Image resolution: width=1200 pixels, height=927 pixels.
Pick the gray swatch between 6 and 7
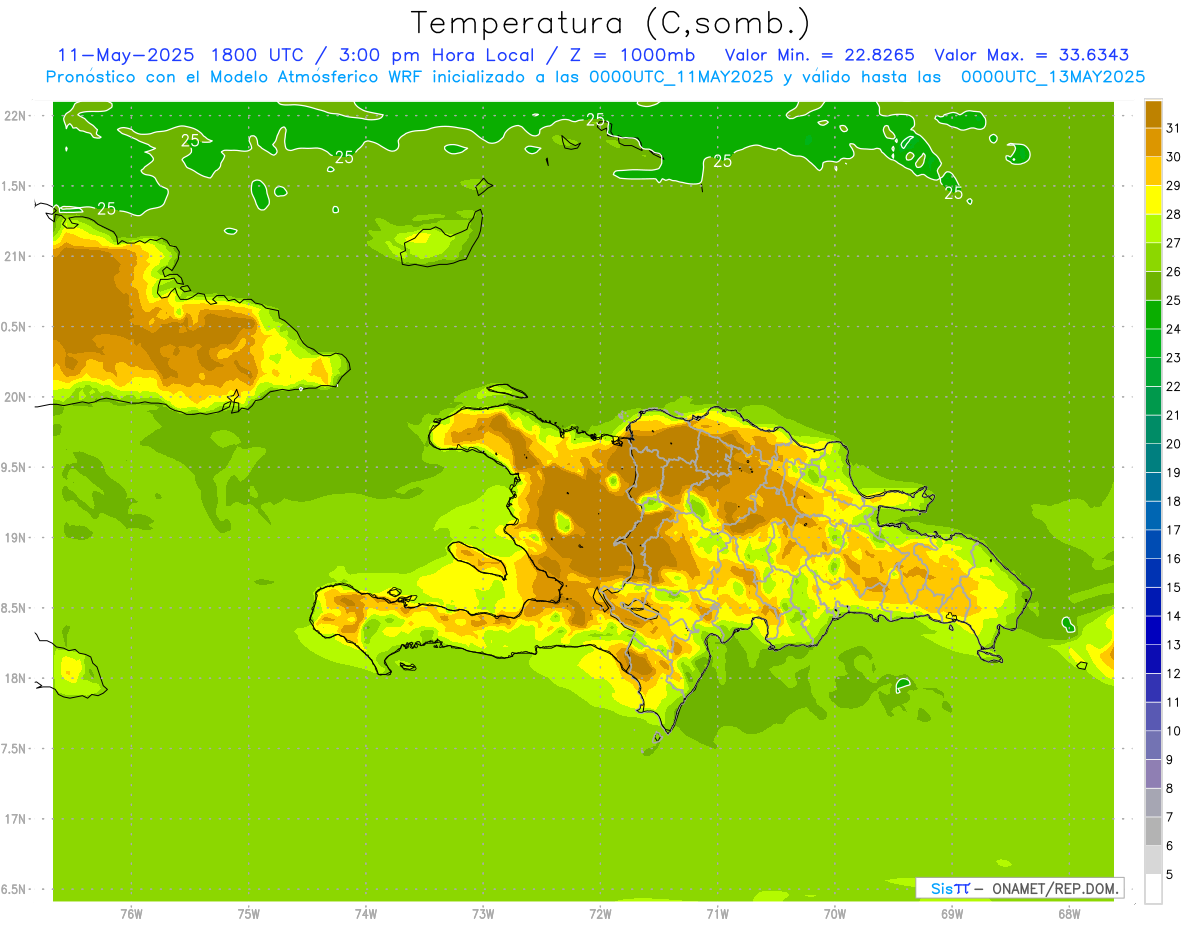click(1153, 831)
